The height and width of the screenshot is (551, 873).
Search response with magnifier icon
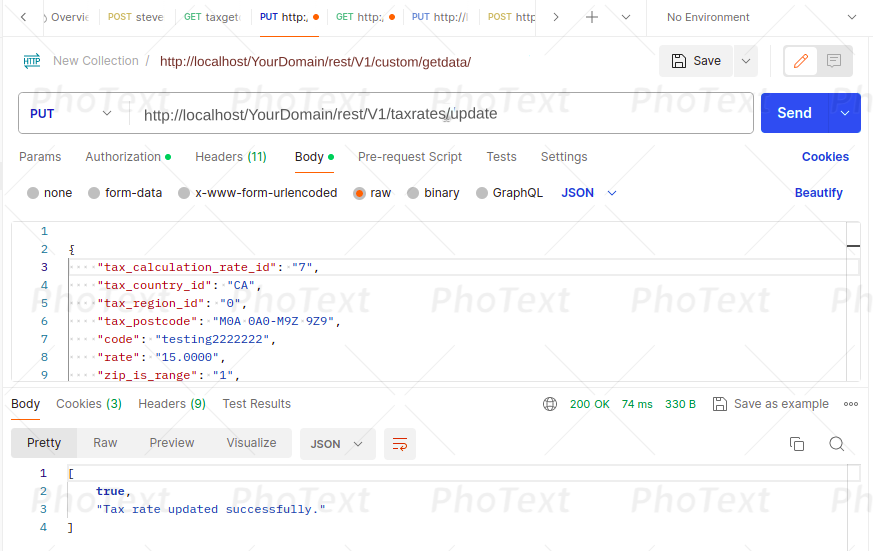point(837,444)
